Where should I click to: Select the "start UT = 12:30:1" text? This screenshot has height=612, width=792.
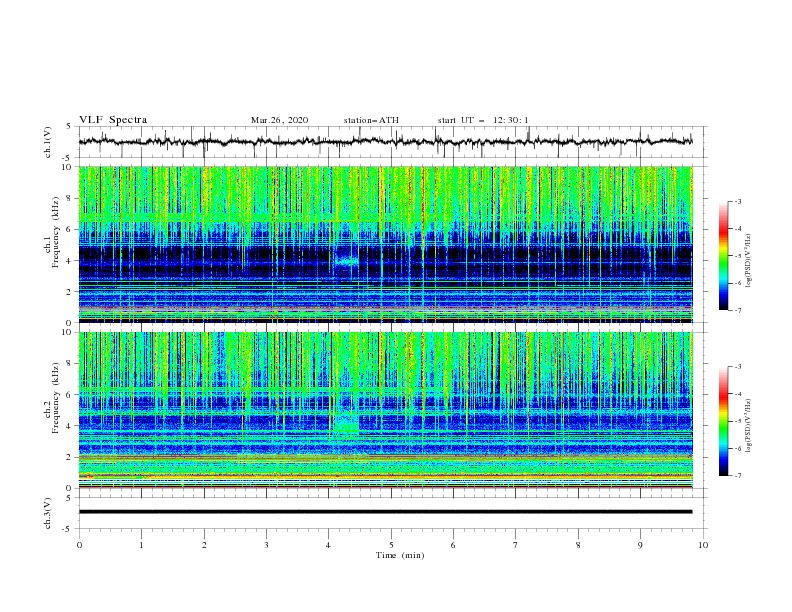(483, 120)
